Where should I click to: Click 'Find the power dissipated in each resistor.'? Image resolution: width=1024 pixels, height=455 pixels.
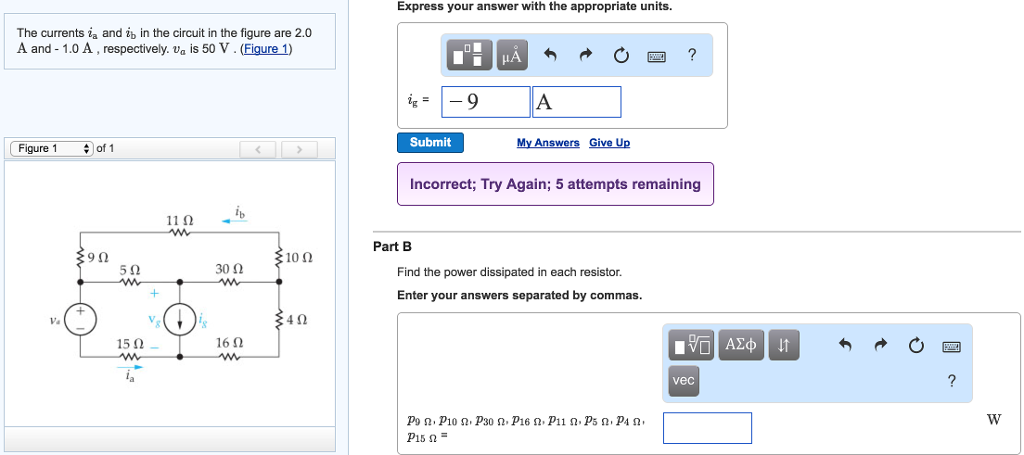tap(509, 272)
